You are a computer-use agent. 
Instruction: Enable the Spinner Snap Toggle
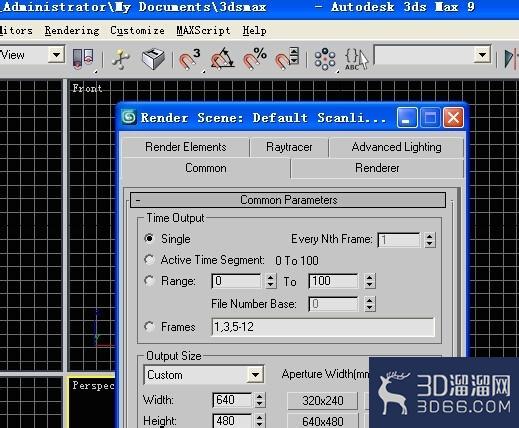click(287, 59)
